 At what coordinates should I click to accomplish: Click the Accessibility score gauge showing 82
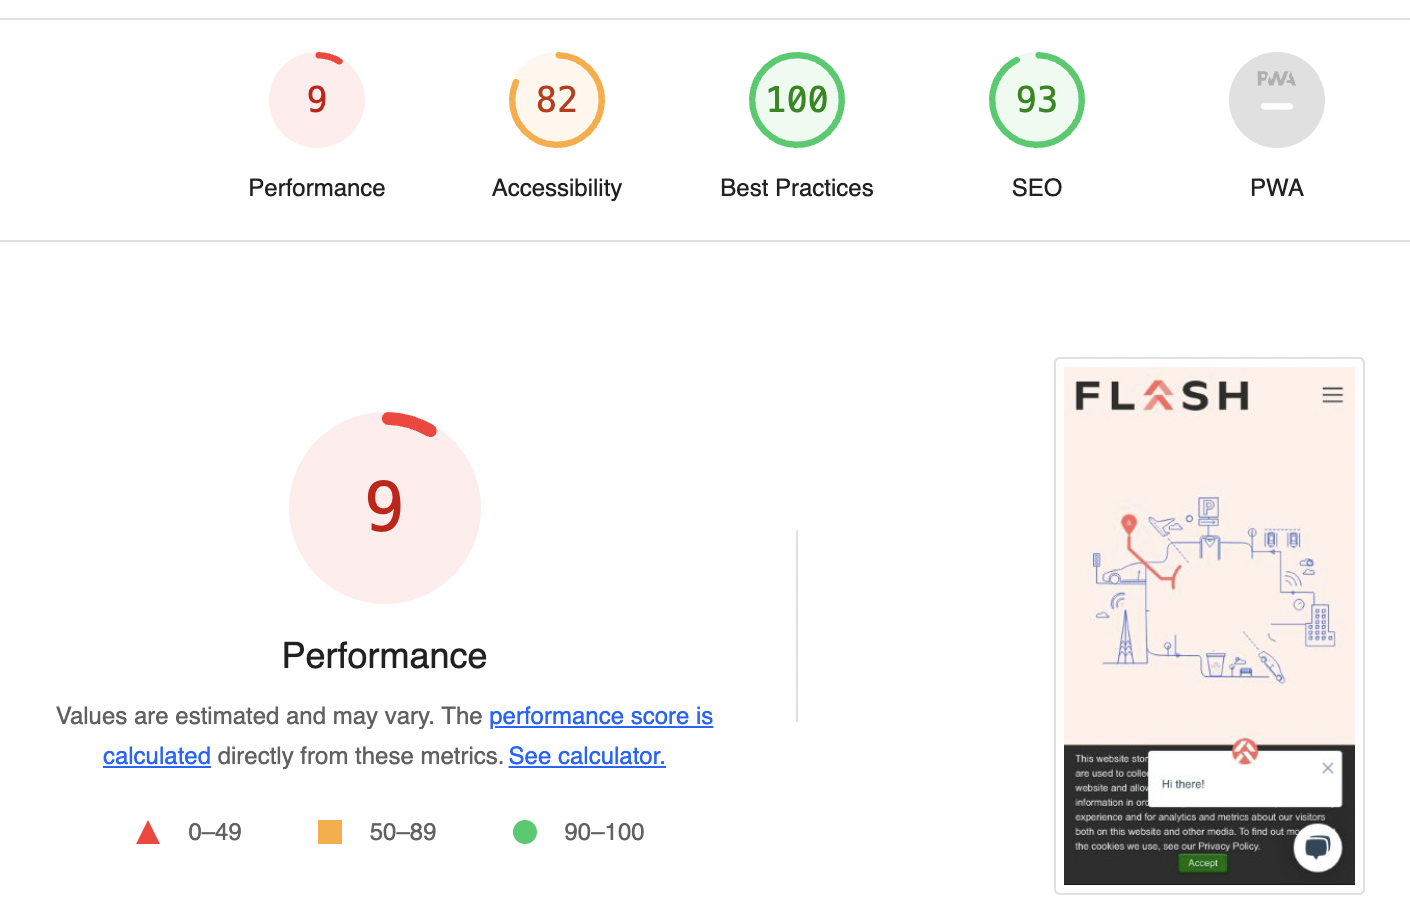[557, 100]
